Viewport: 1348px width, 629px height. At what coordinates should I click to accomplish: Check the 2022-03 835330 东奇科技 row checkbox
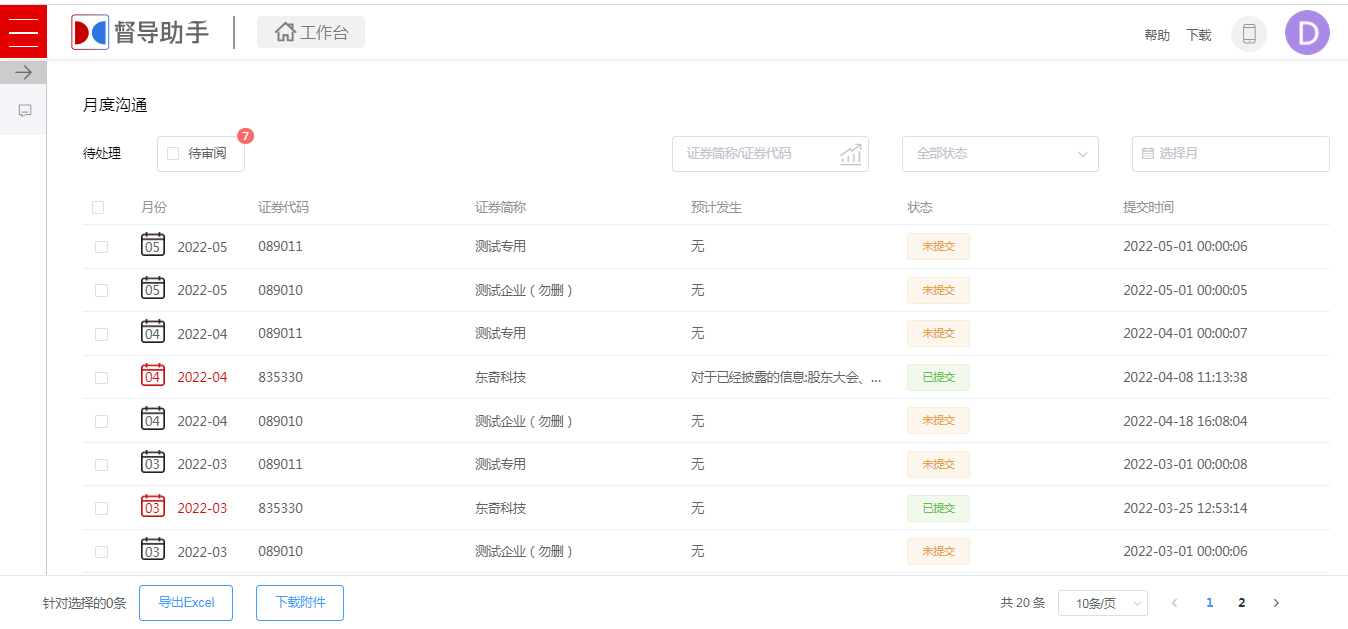(x=101, y=508)
